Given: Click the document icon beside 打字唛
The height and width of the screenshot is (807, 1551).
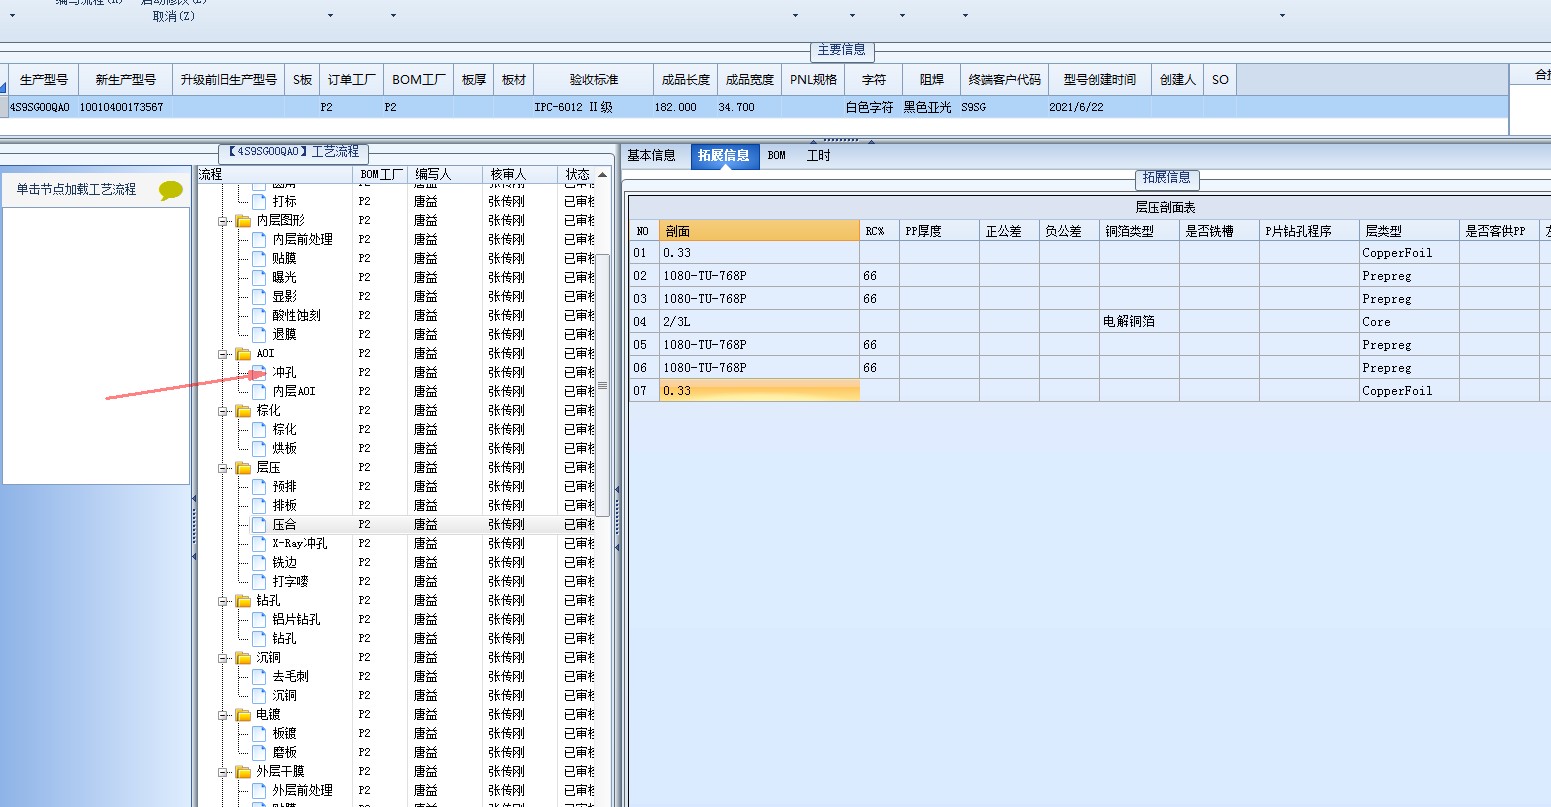Looking at the screenshot, I should (260, 581).
